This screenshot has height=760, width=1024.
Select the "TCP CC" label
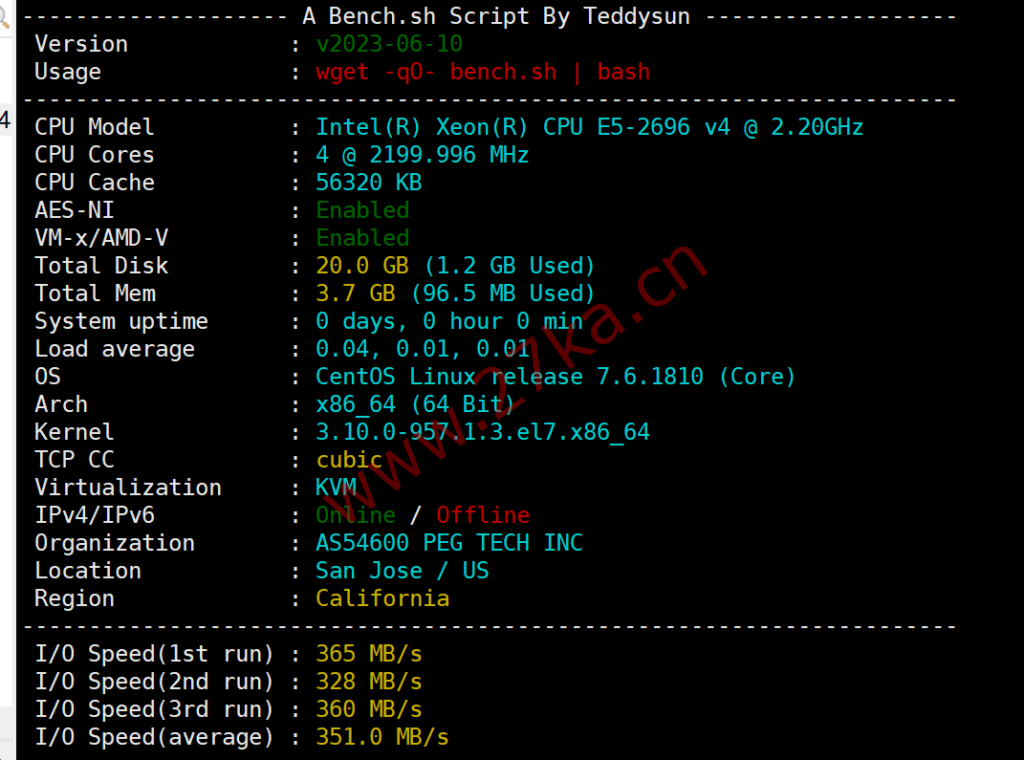click(x=74, y=460)
